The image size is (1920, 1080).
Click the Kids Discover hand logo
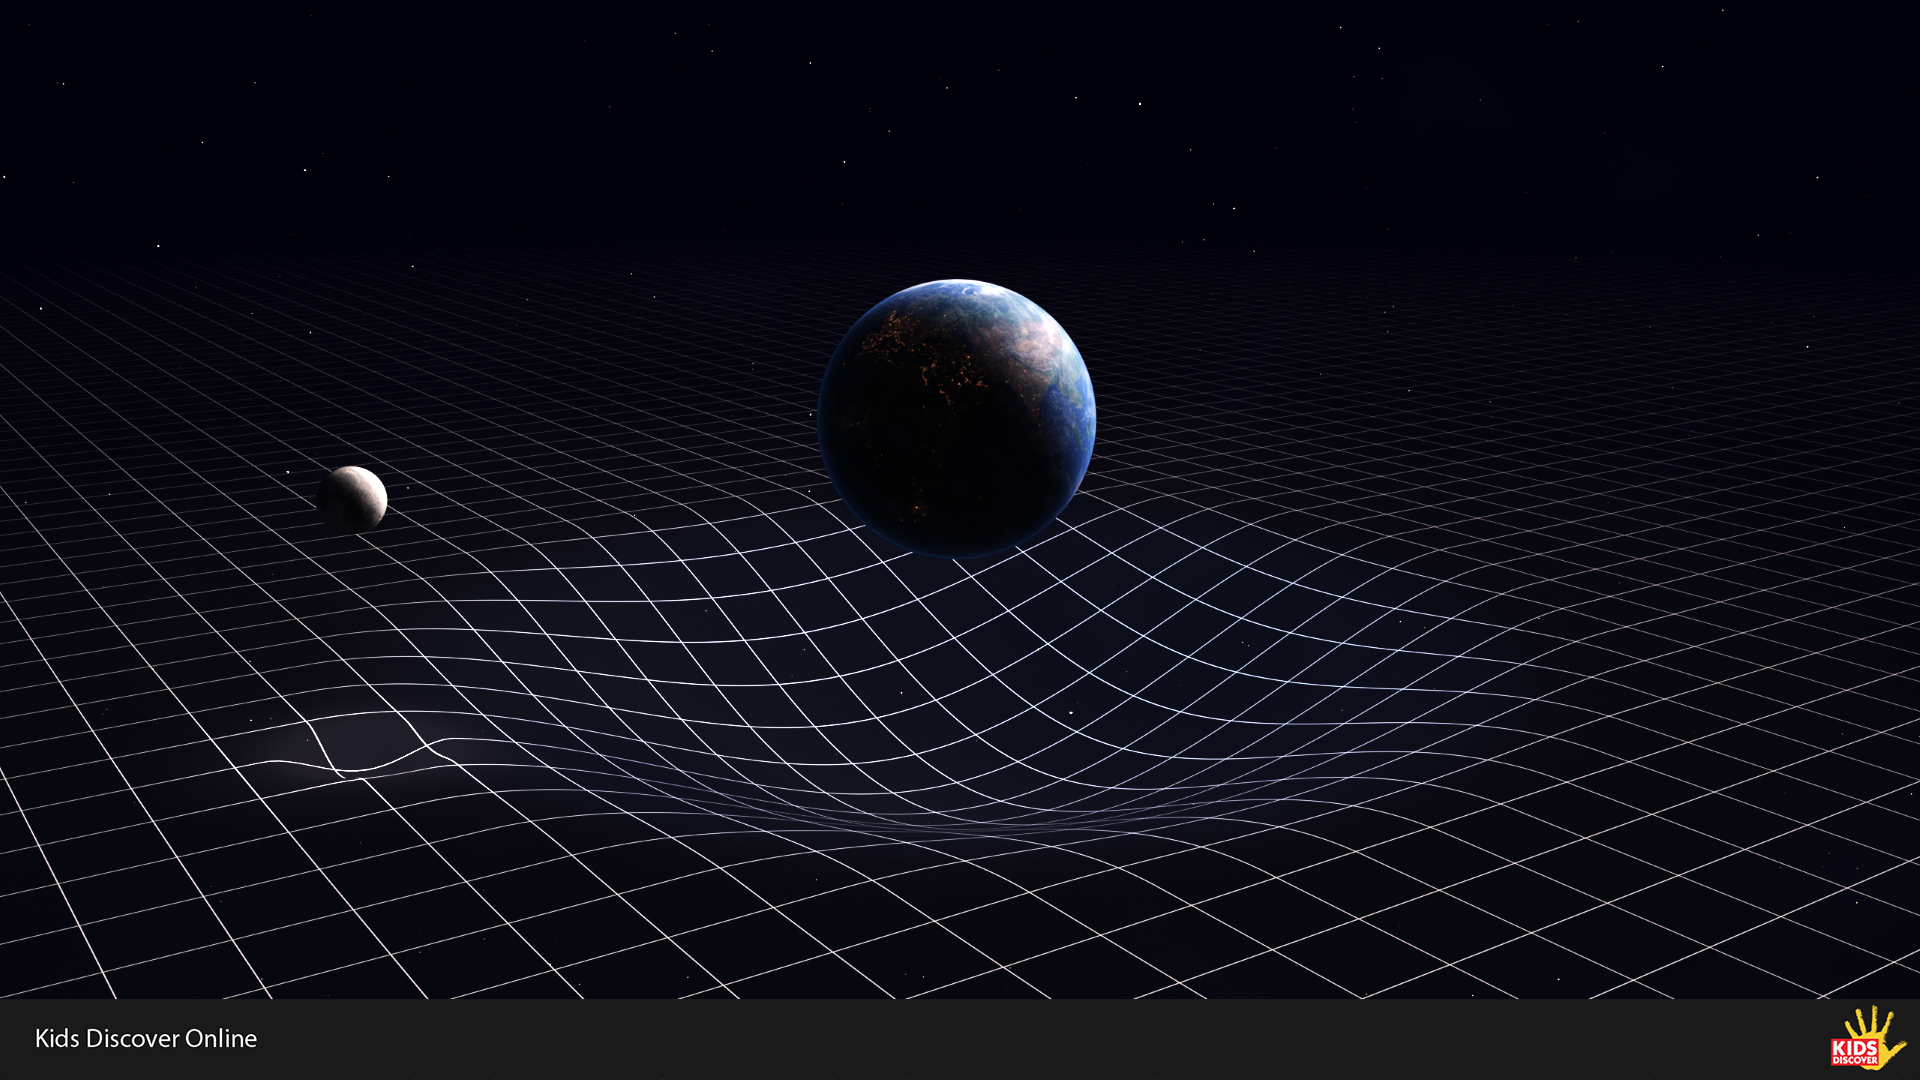click(x=1867, y=1038)
